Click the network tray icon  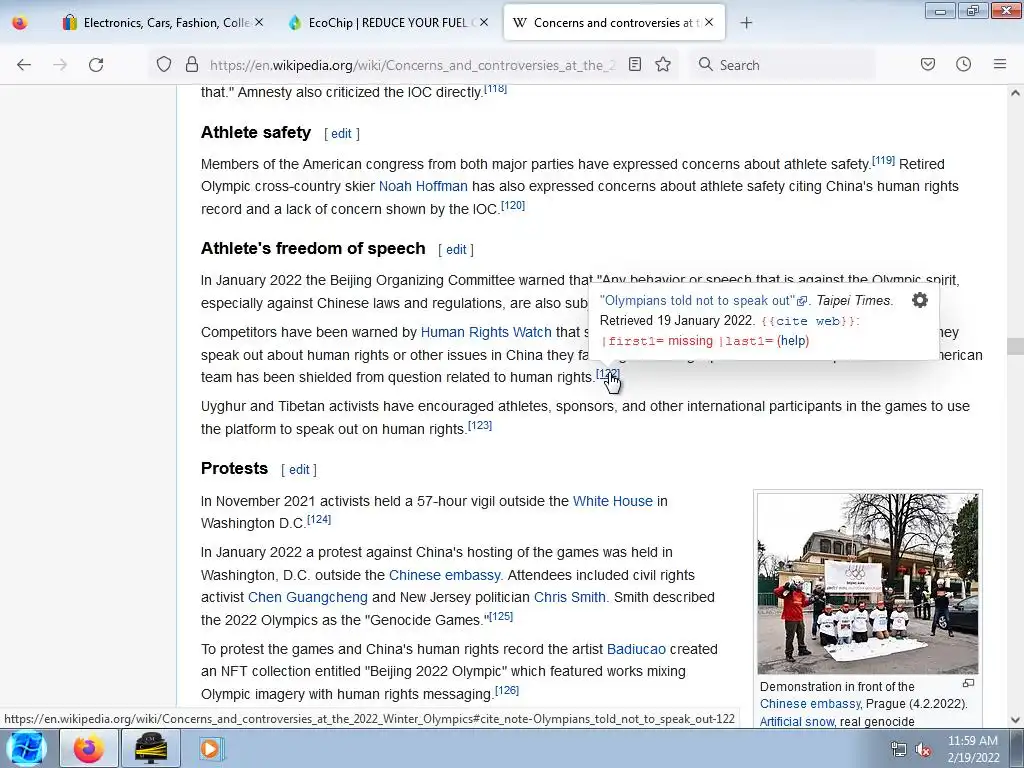(x=899, y=750)
